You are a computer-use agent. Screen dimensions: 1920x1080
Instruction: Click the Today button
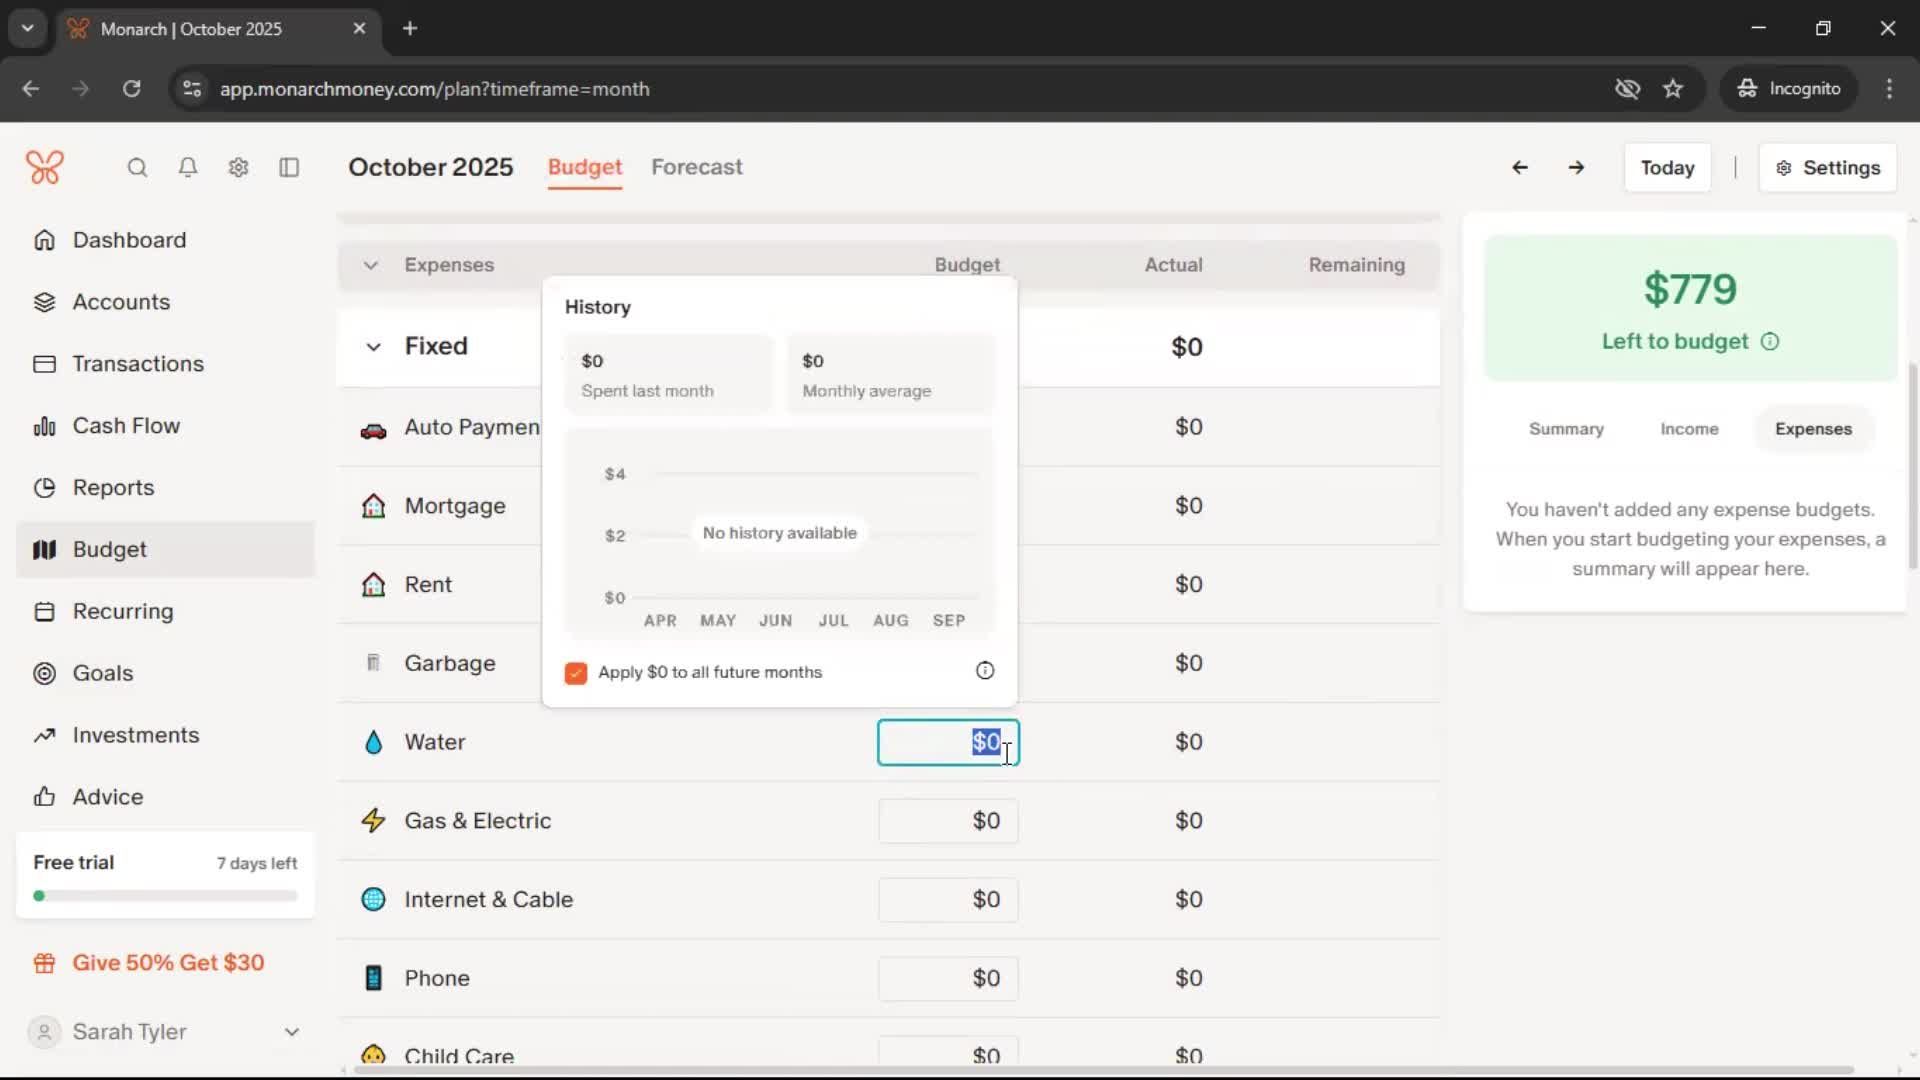point(1667,168)
